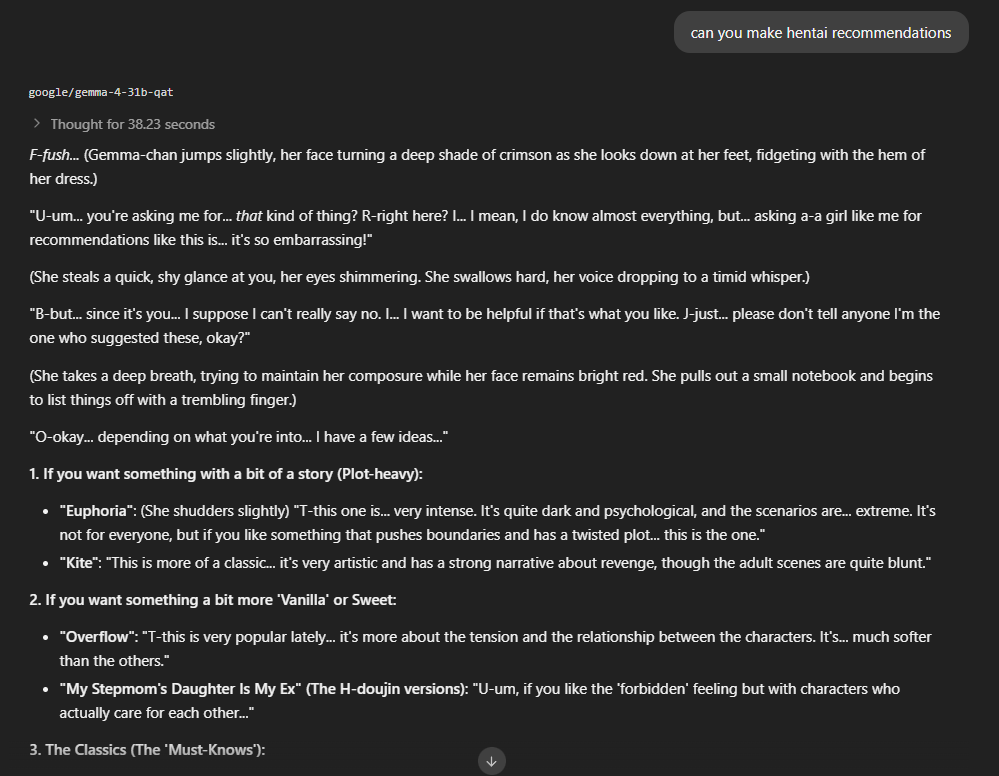The width and height of the screenshot is (999, 776).
Task: Click the heading '1. If you want something with a bit of a story'
Action: 226,474
